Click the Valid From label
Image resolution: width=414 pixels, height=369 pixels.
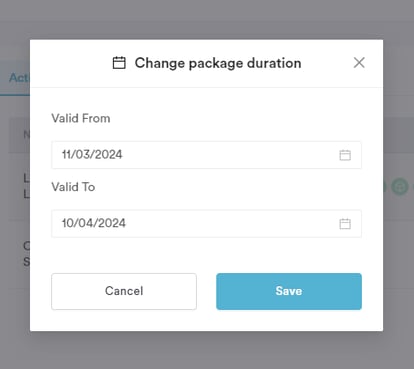point(81,118)
